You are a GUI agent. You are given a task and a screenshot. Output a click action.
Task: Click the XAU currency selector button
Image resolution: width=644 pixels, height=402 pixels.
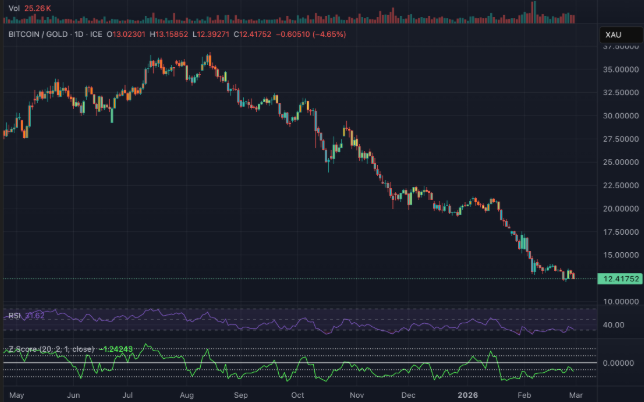613,34
